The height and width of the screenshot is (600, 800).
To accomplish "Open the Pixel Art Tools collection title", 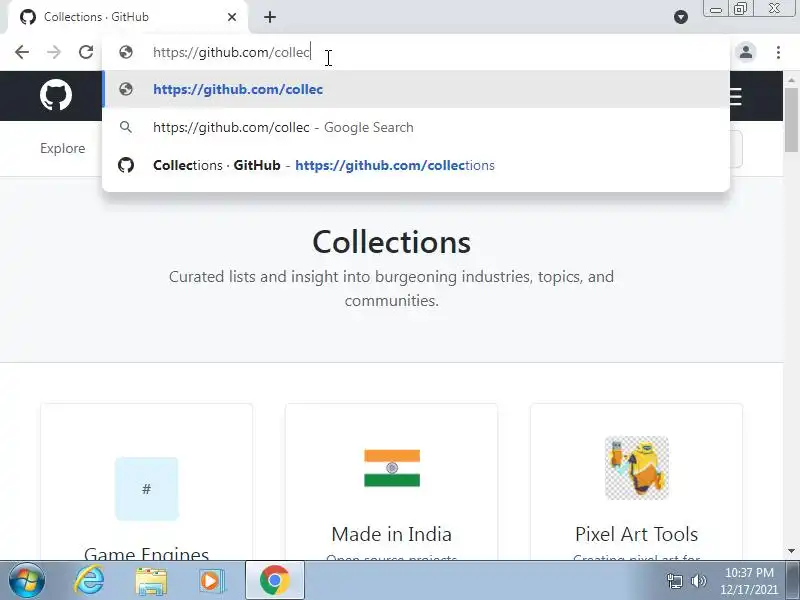I will [x=636, y=534].
